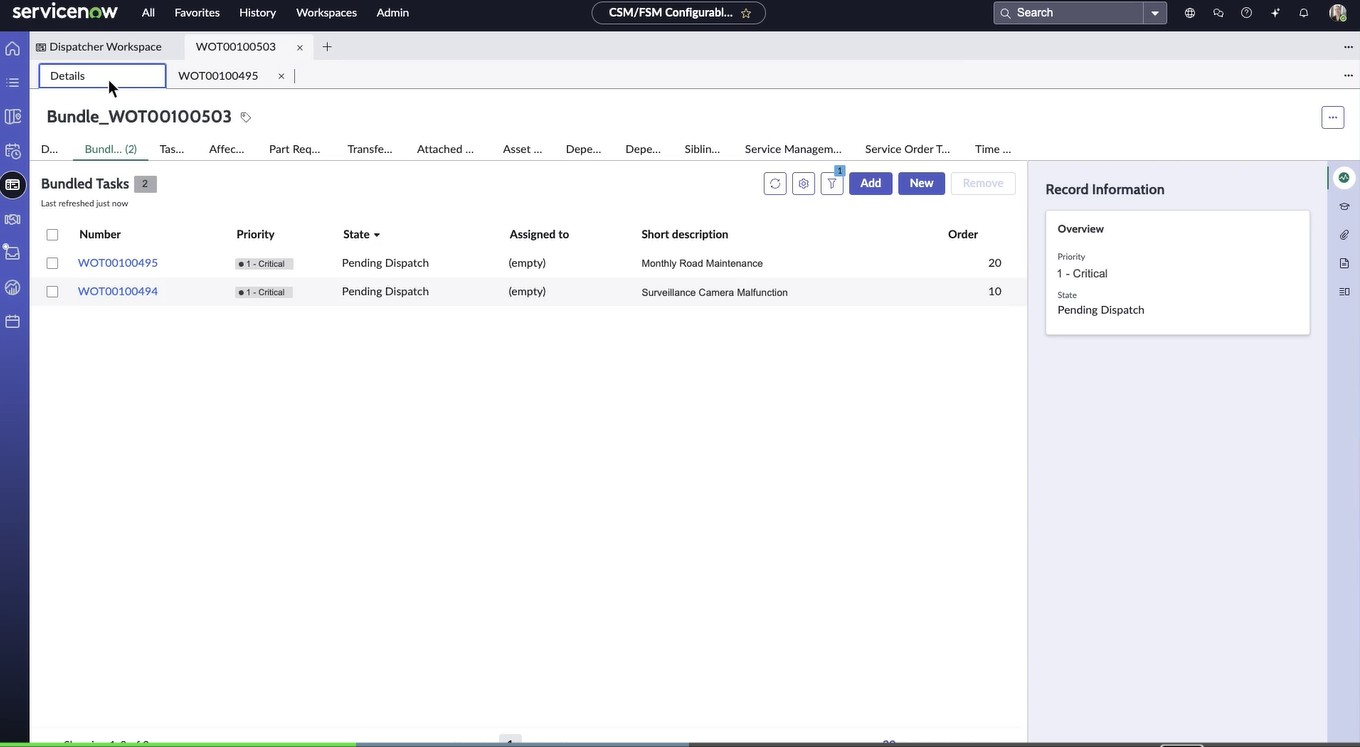1360x747 pixels.
Task: Favorite CSM/FSM Configurable page with star icon
Action: coord(746,13)
